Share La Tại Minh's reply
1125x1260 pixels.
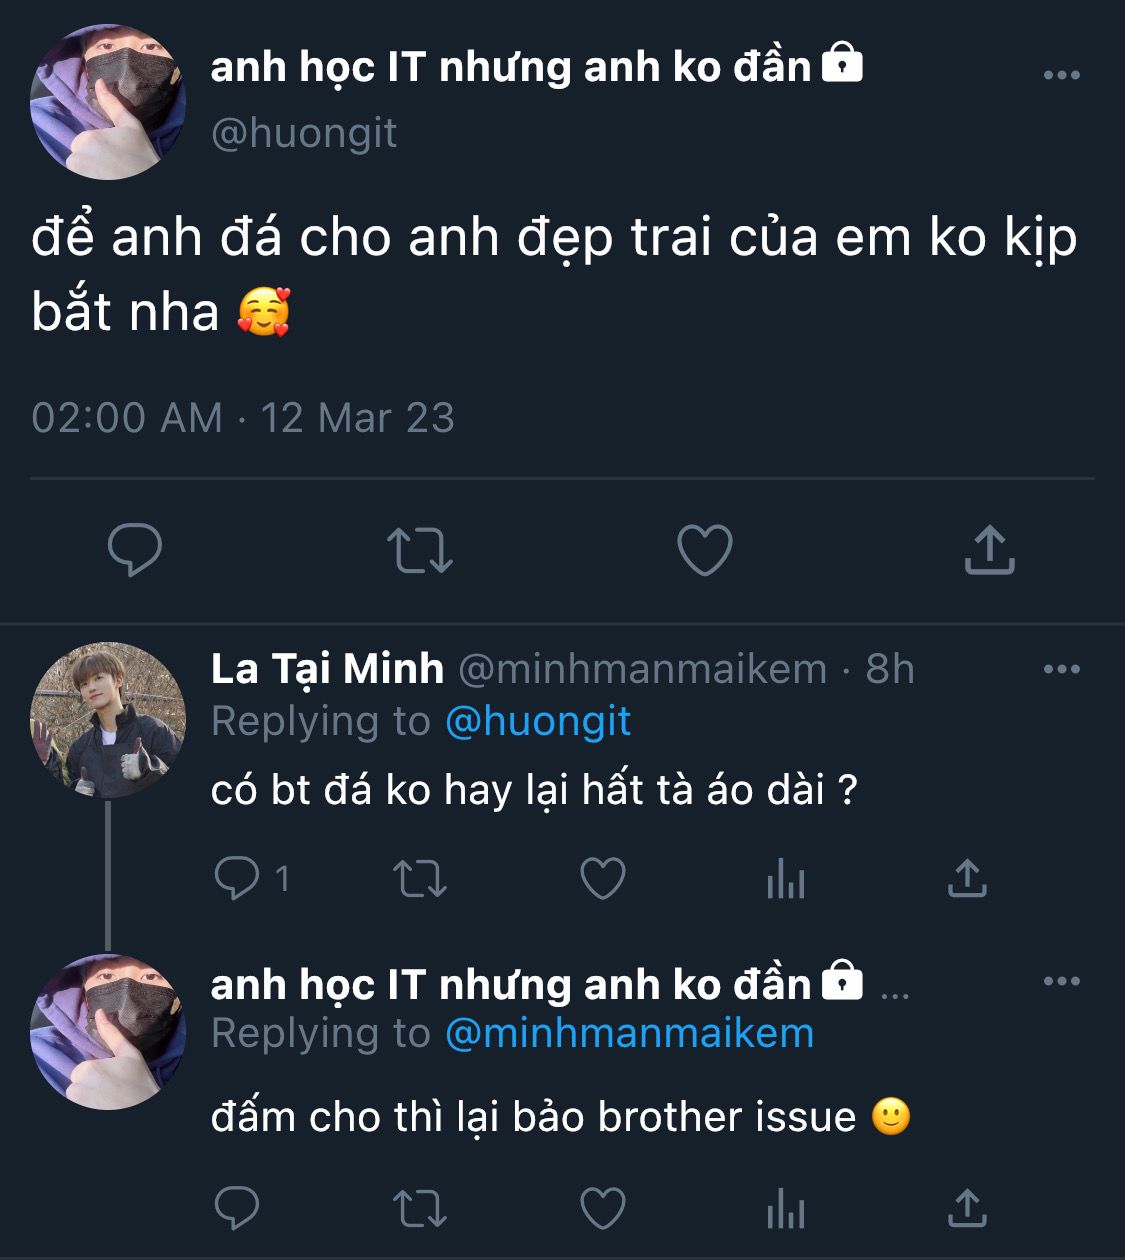[967, 878]
